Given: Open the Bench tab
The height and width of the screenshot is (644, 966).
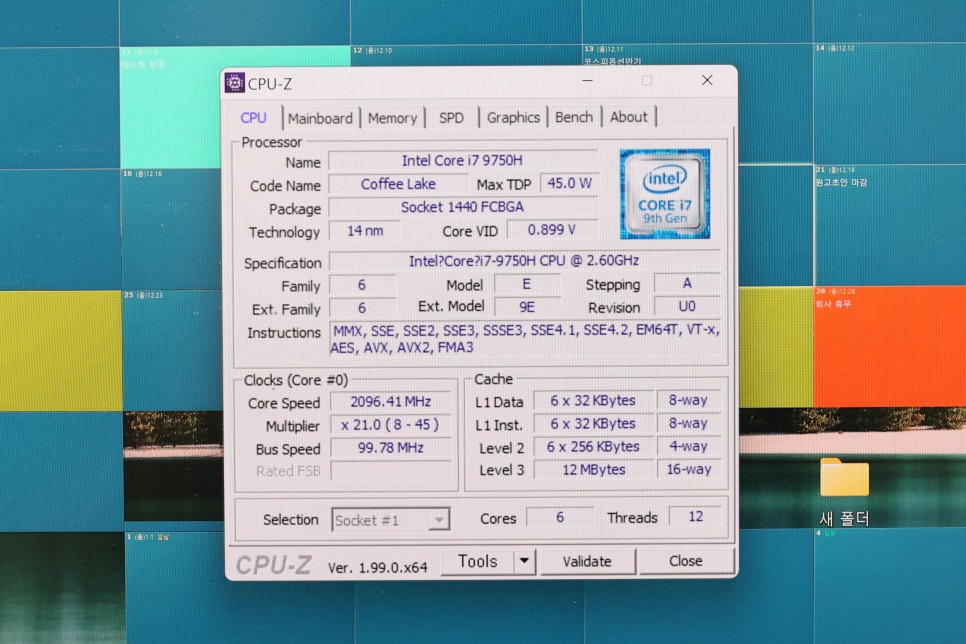Looking at the screenshot, I should coord(574,117).
